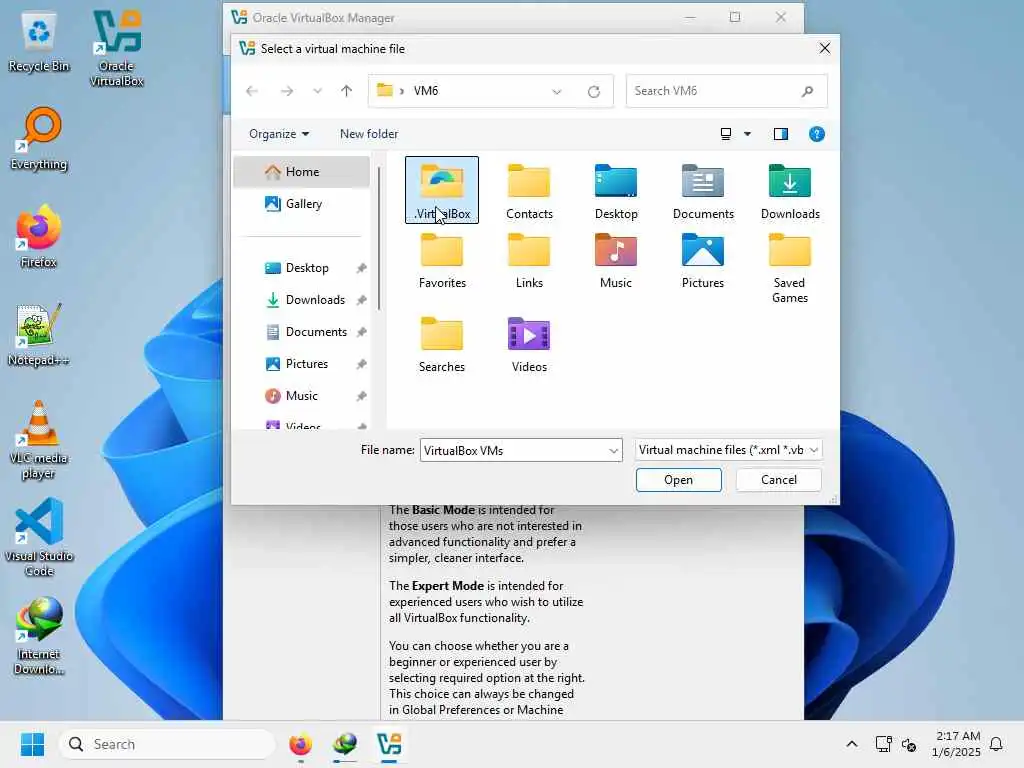The height and width of the screenshot is (768, 1024).
Task: Open Recycle Bin on desktop
Action: tap(39, 42)
